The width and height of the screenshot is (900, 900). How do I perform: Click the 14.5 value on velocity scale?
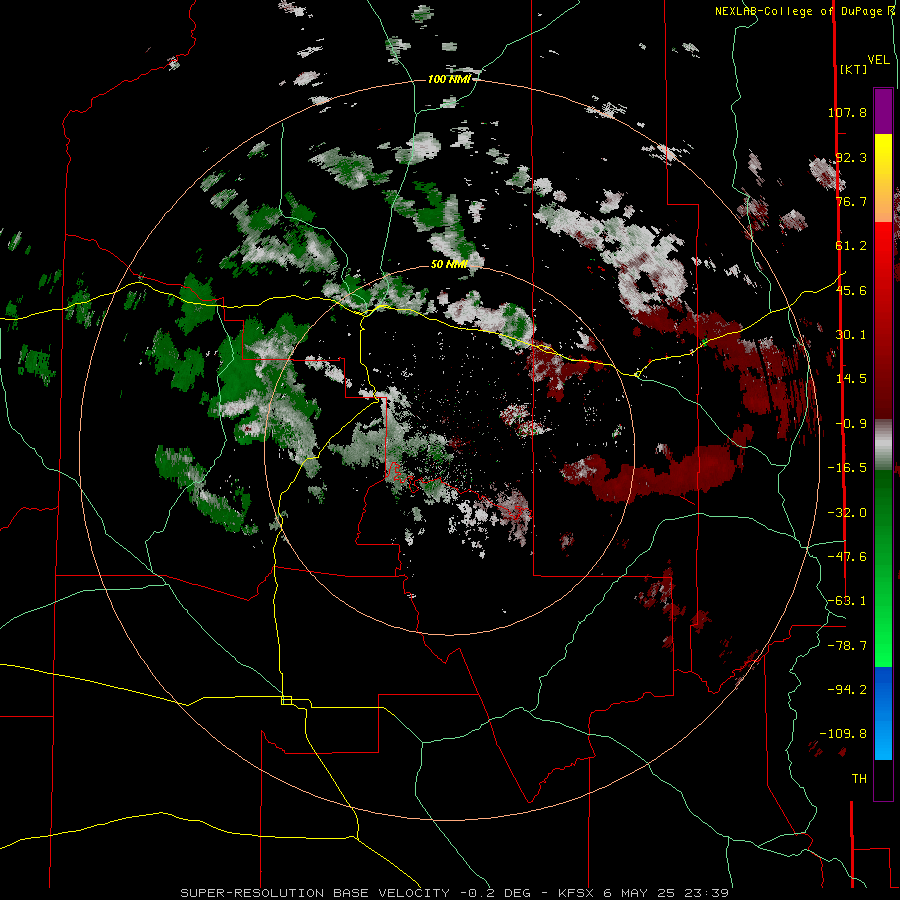pyautogui.click(x=851, y=379)
